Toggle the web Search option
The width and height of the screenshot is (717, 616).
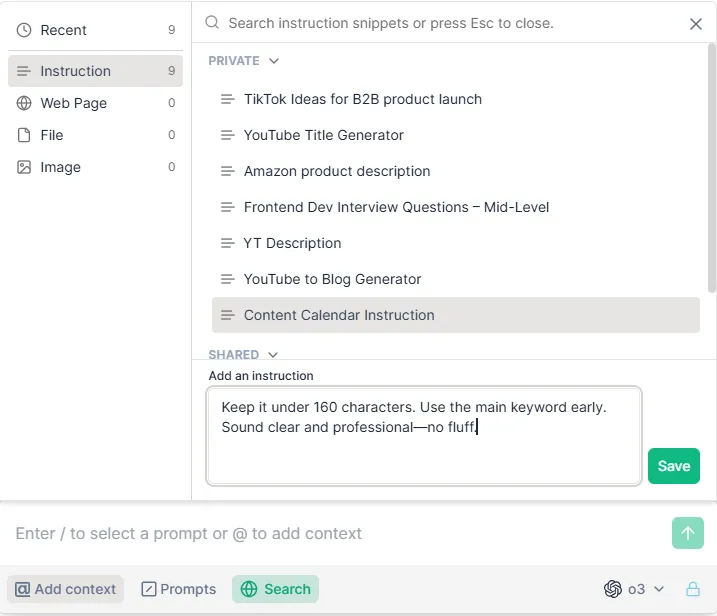(275, 589)
